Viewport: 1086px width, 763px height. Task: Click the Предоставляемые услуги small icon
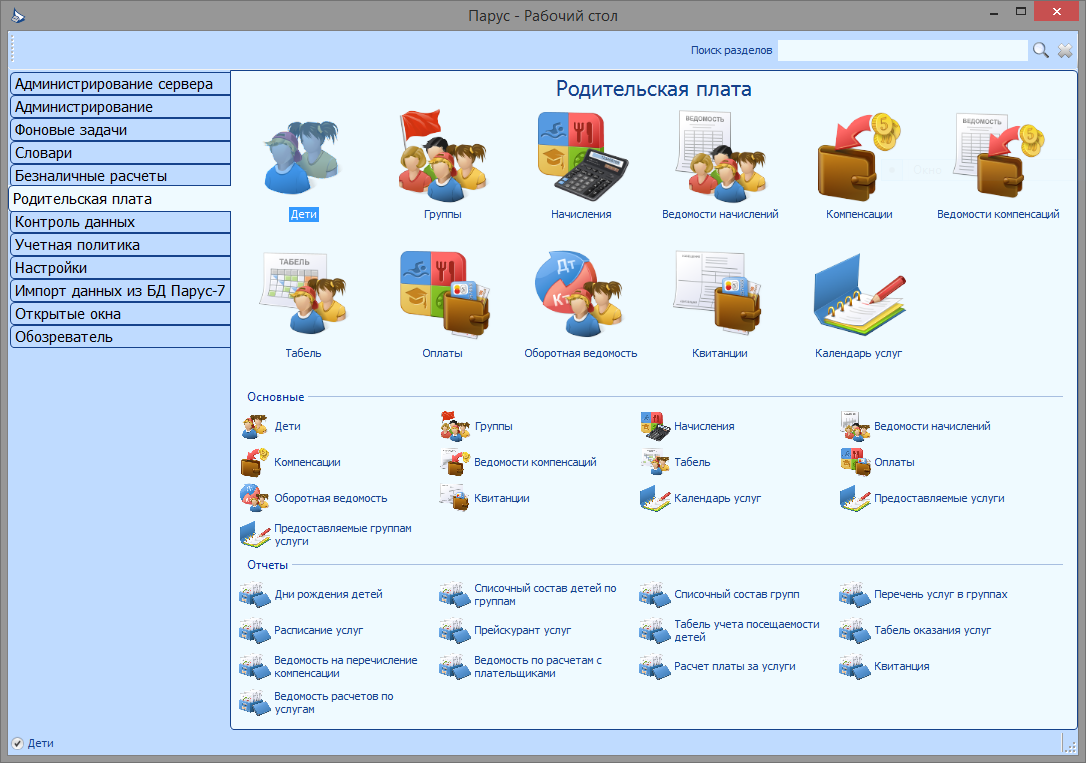click(x=855, y=499)
